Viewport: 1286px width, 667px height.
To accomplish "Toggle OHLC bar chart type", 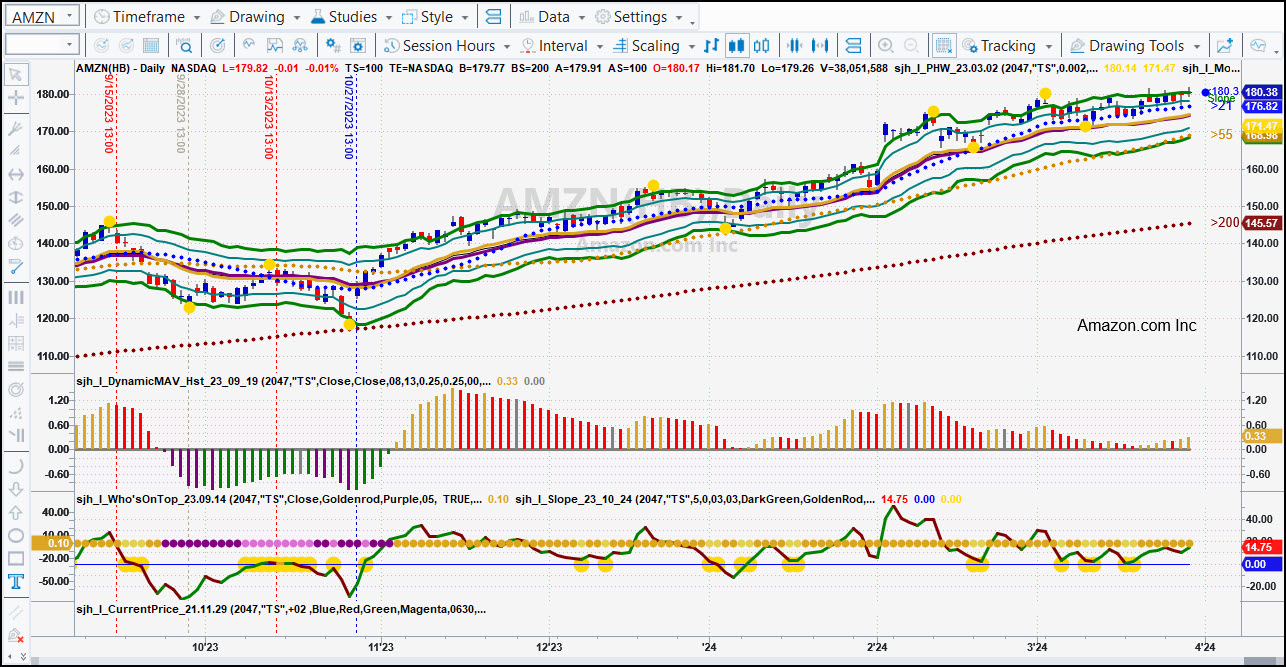I will click(x=712, y=45).
